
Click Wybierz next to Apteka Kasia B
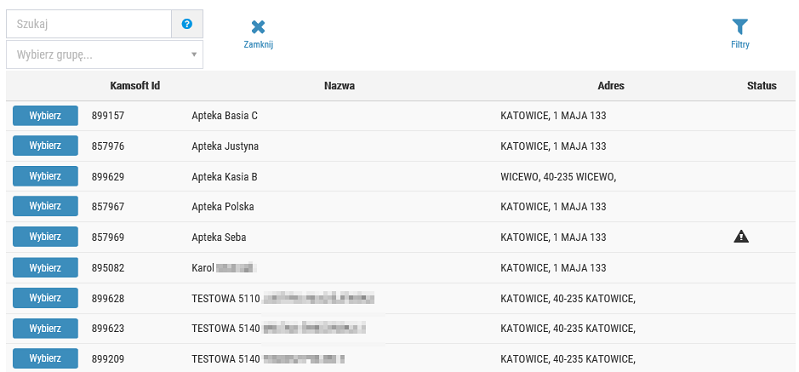click(x=45, y=176)
